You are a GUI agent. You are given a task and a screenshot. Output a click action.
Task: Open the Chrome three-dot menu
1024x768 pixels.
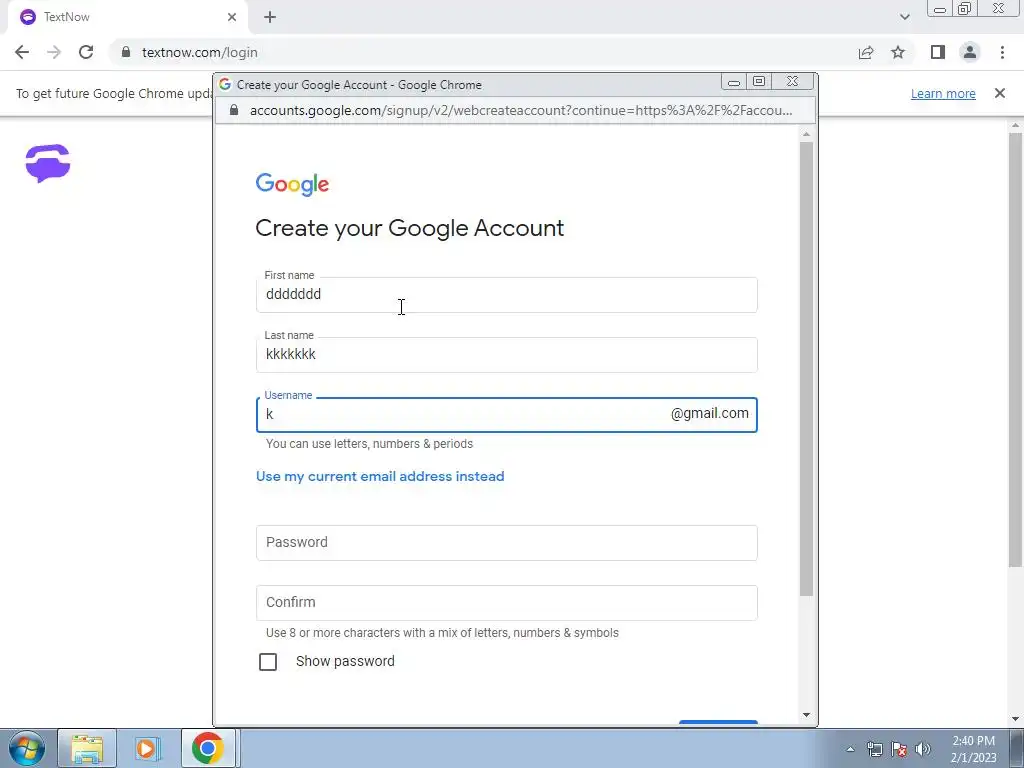point(1002,52)
